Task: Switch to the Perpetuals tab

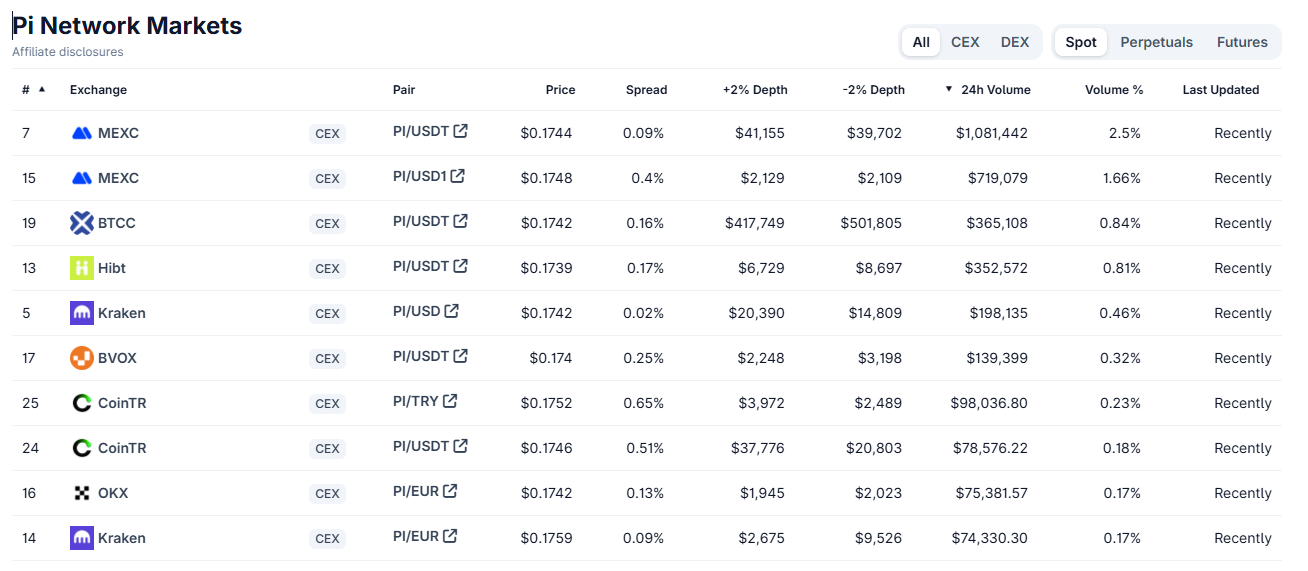Action: tap(1156, 42)
